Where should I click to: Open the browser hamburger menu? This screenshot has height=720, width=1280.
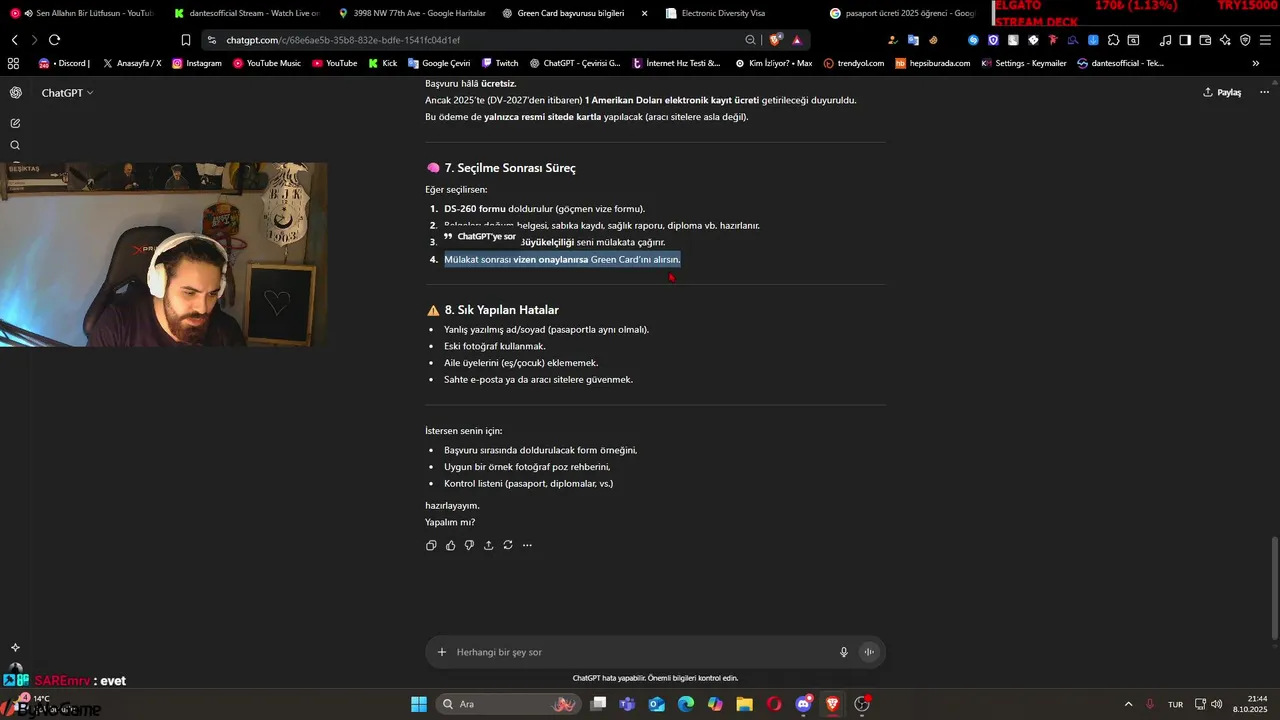click(1265, 40)
